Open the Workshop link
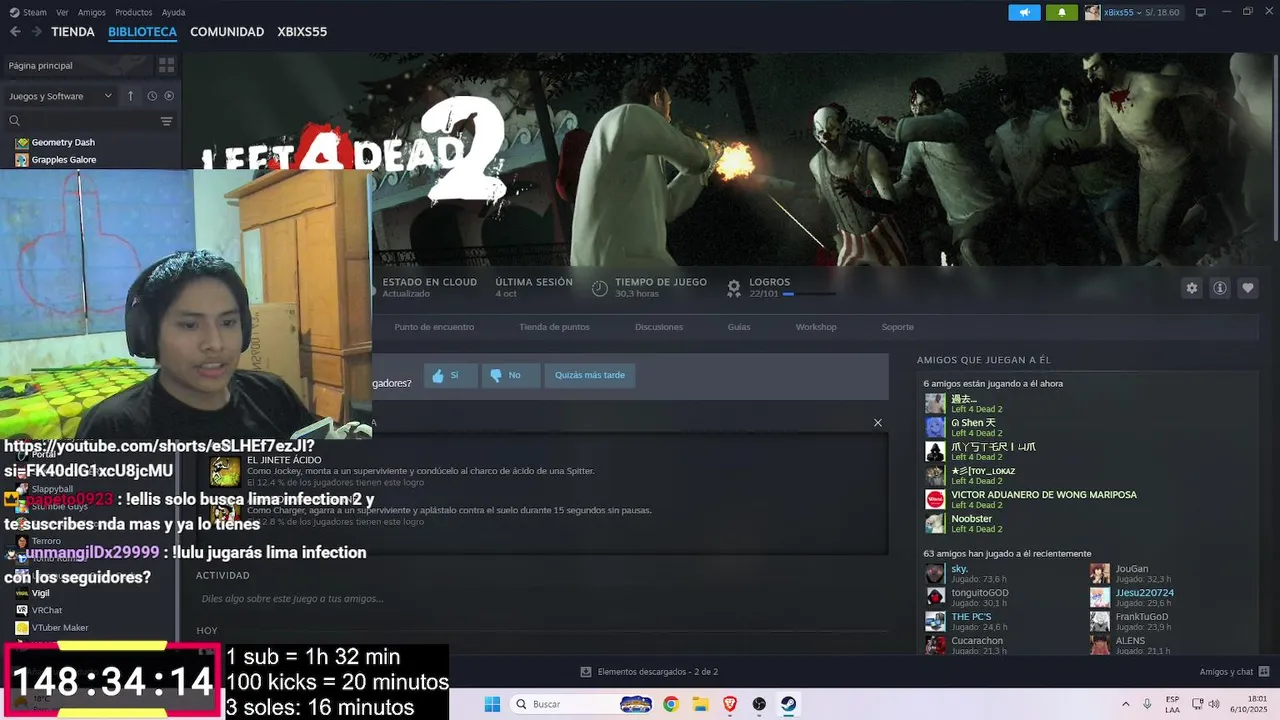 (x=816, y=327)
